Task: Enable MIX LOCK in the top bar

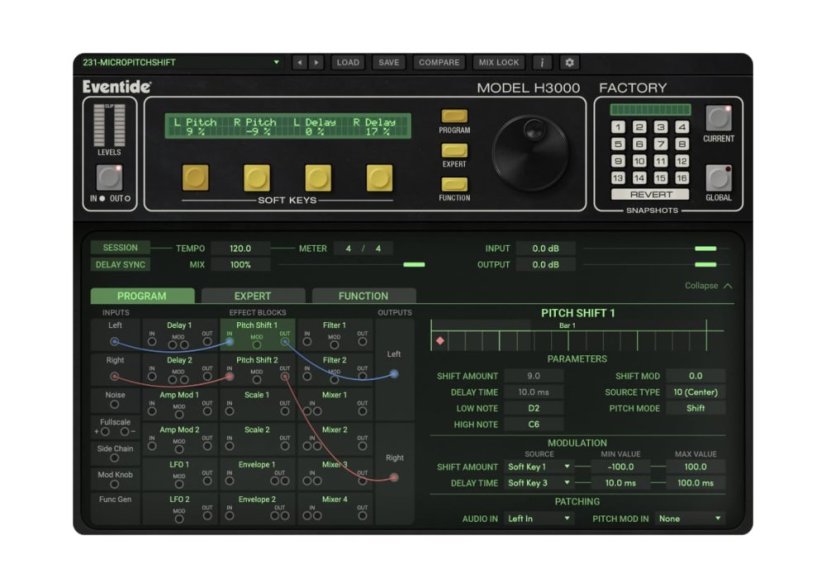Action: pyautogui.click(x=497, y=61)
